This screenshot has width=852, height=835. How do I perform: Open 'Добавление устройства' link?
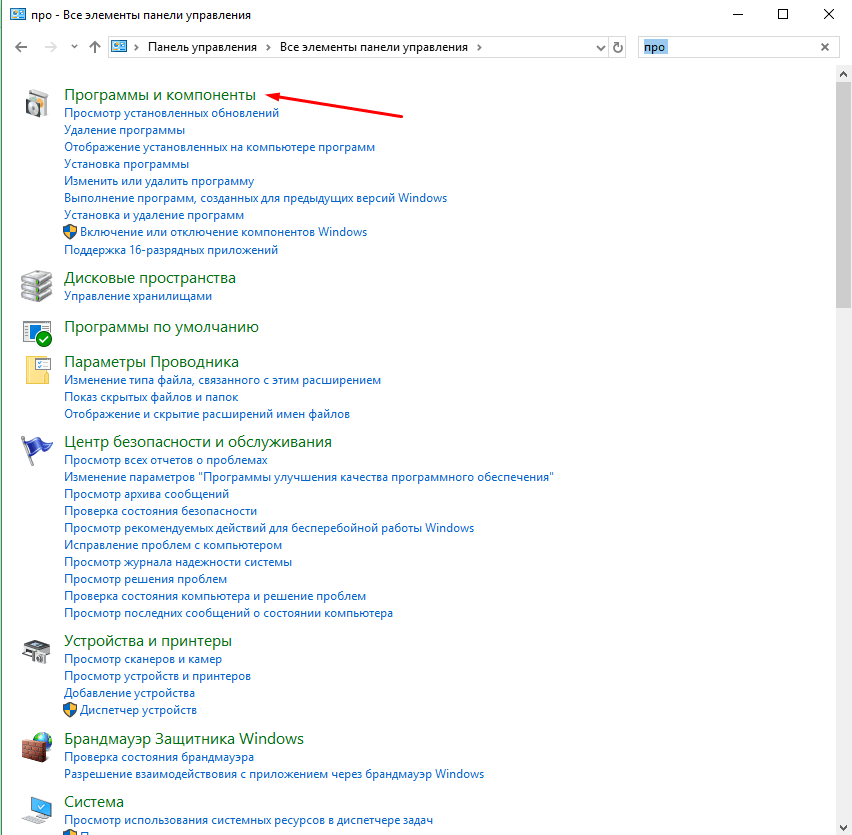(x=129, y=693)
